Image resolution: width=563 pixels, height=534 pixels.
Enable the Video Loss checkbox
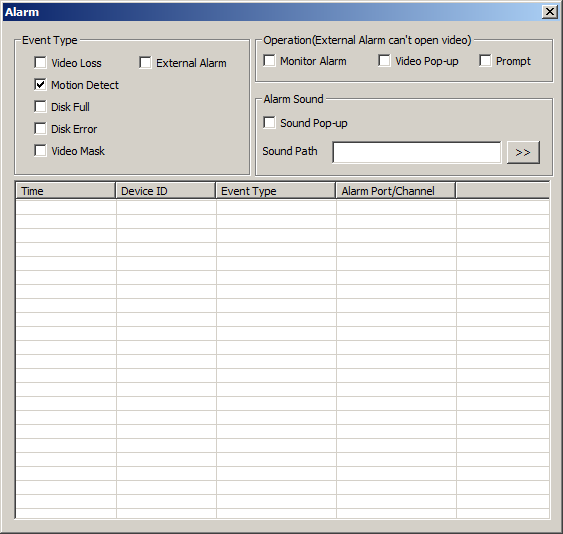[40, 62]
